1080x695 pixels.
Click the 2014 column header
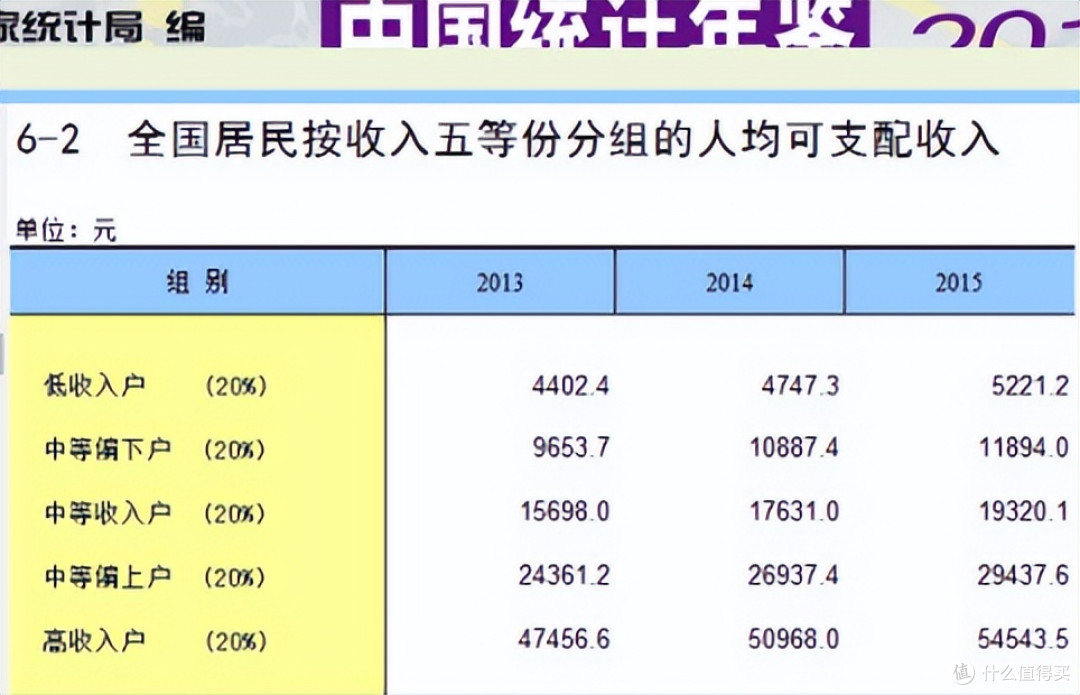[x=729, y=282]
